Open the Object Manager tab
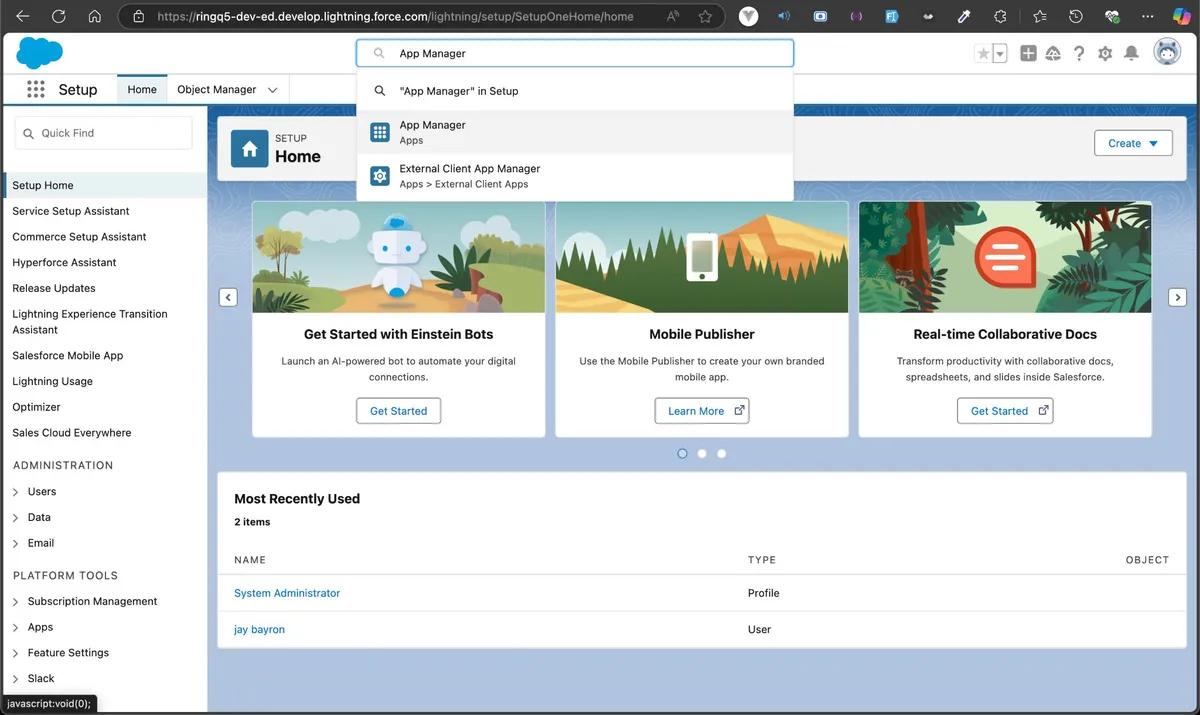 point(217,89)
